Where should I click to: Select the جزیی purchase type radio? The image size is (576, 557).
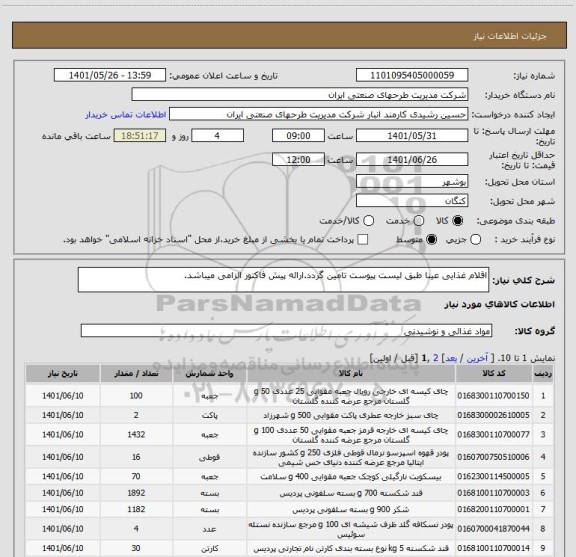click(x=475, y=240)
